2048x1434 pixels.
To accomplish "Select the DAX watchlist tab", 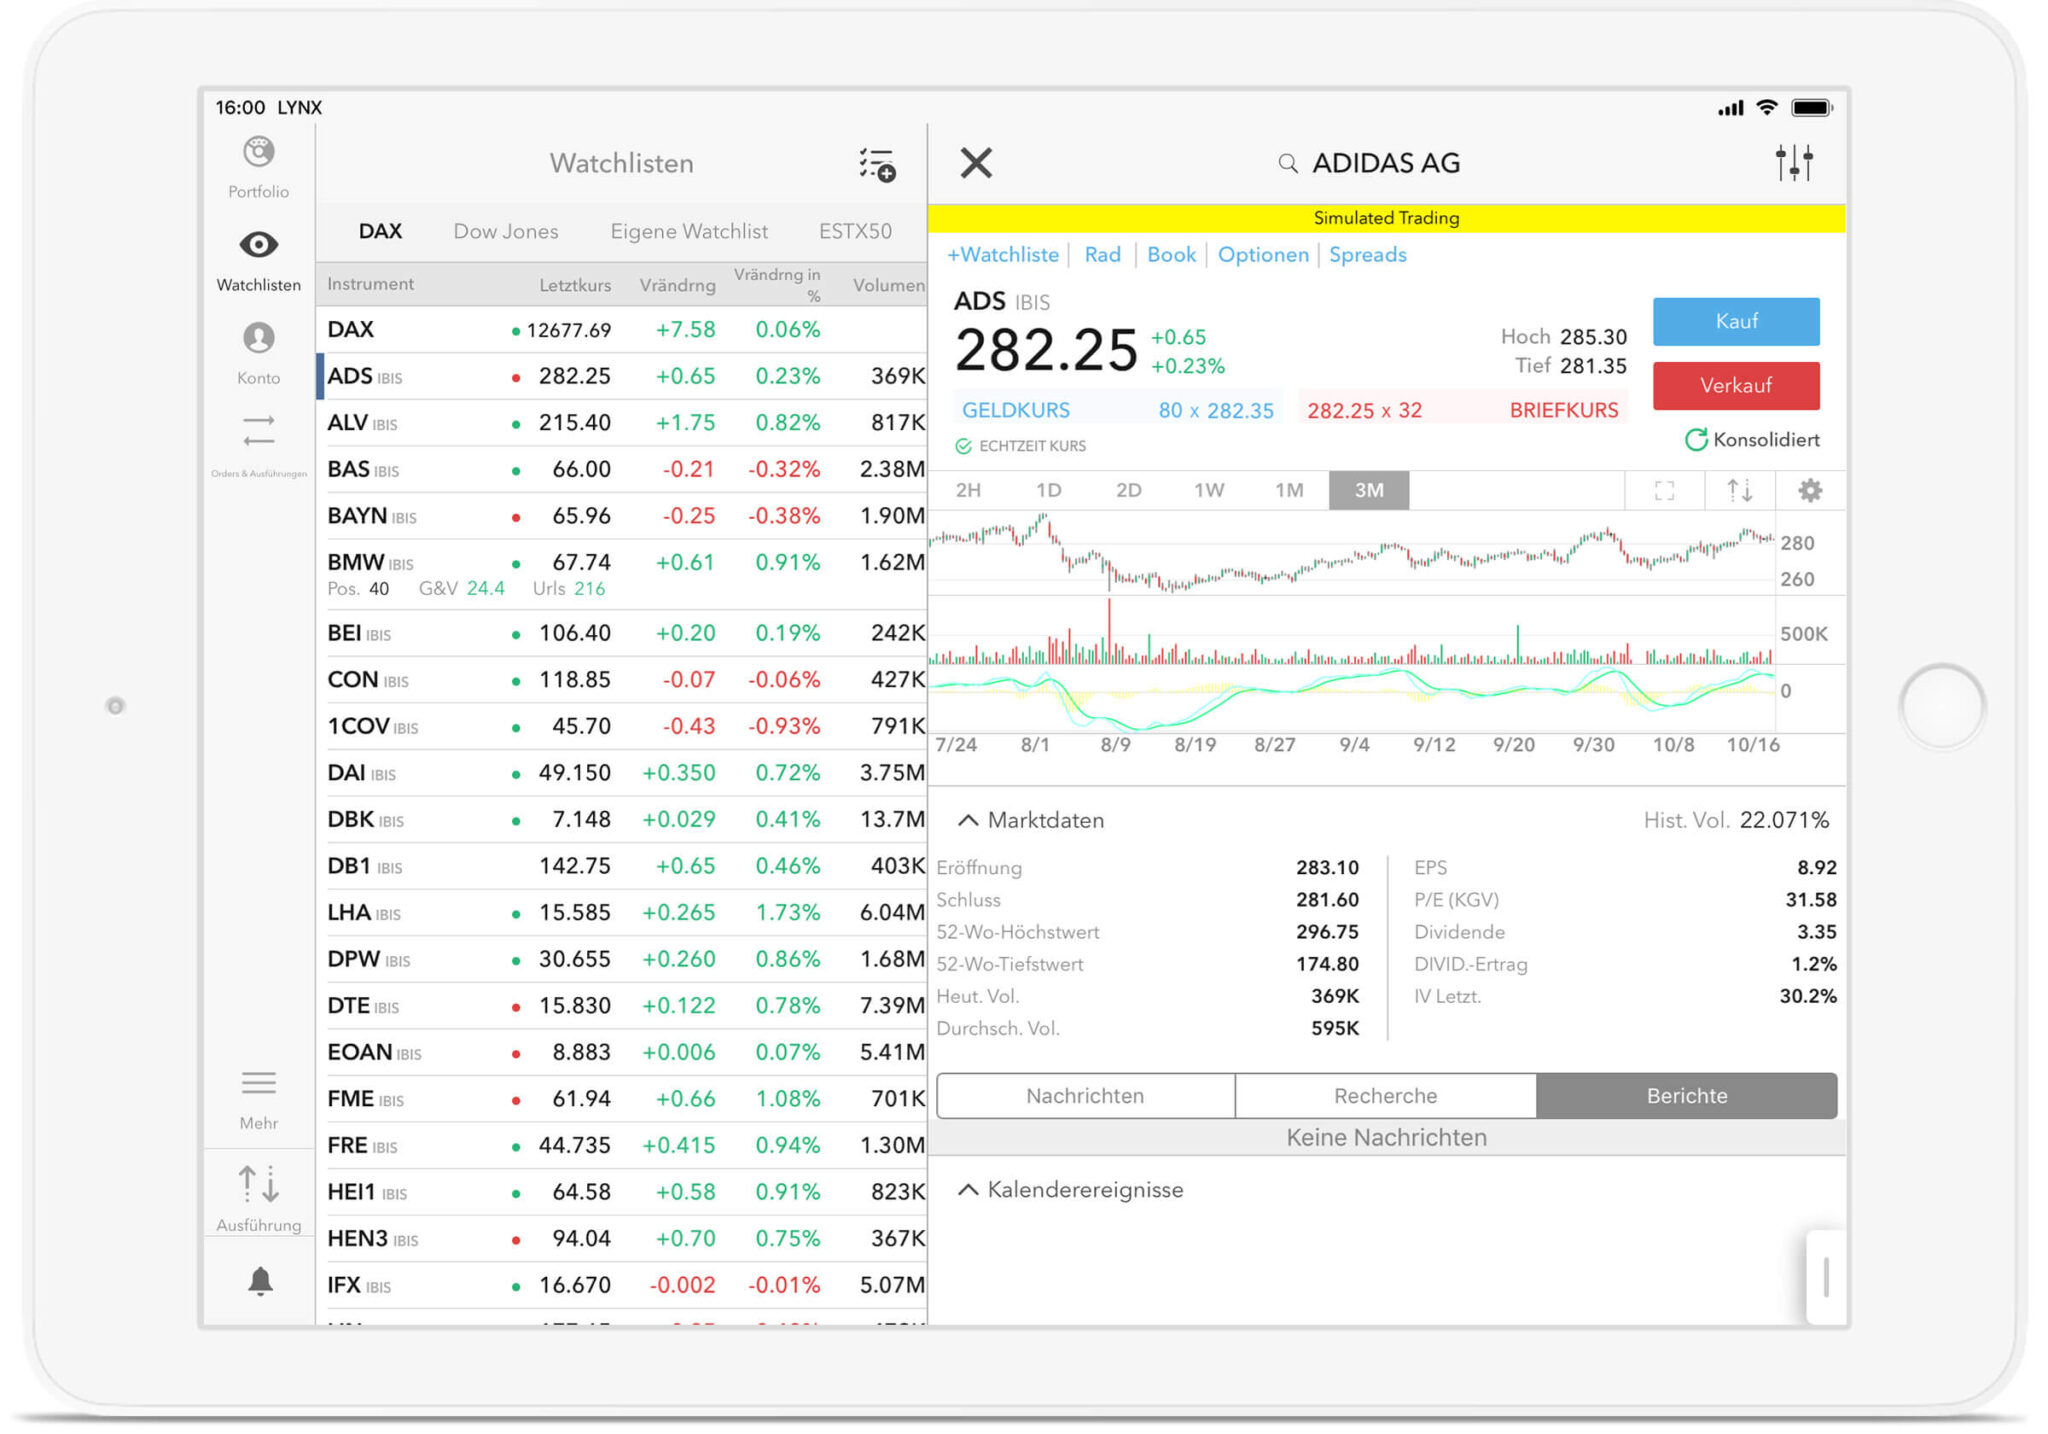I will [x=380, y=231].
